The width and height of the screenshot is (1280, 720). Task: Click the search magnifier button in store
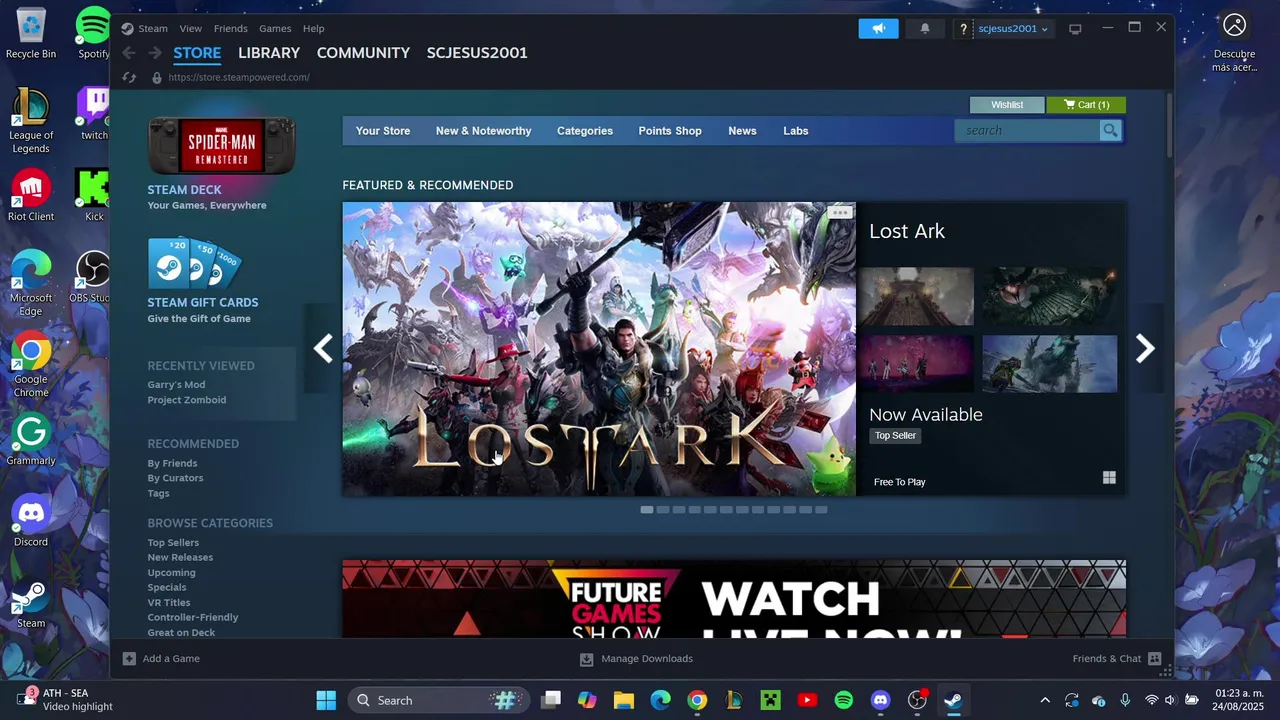tap(1110, 131)
